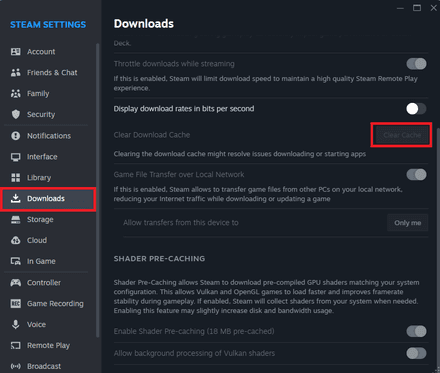Click the Controller gamepad icon

point(16,283)
